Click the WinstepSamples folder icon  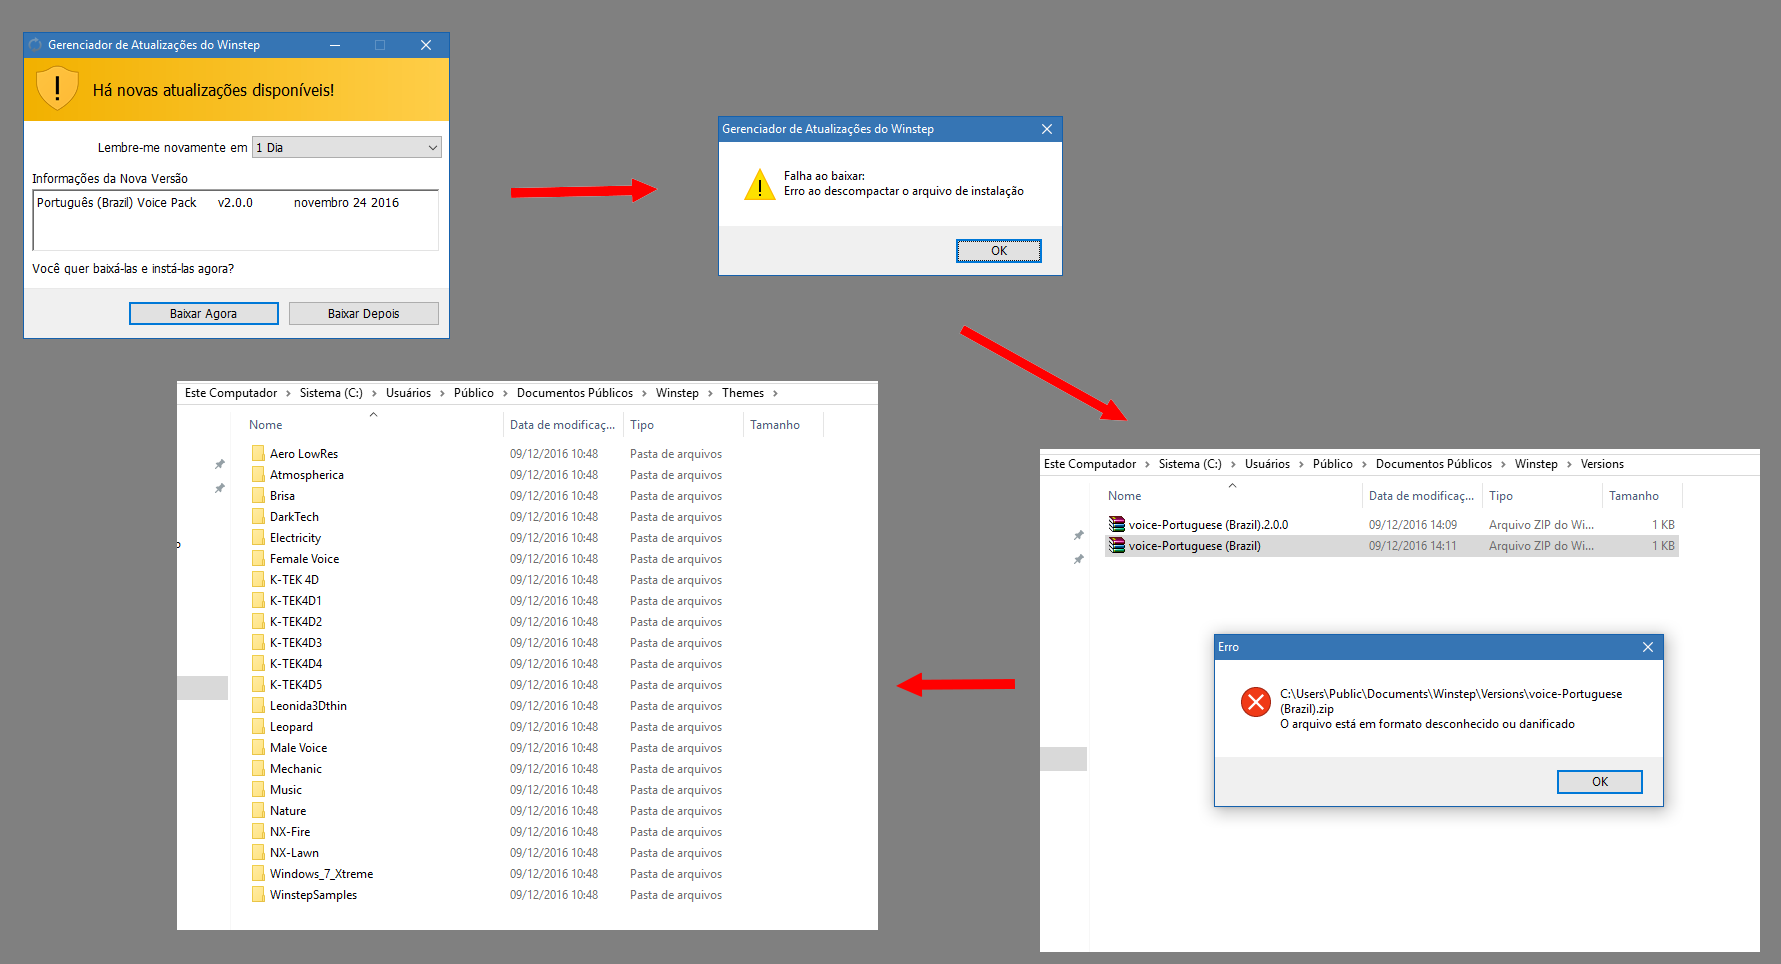(258, 894)
